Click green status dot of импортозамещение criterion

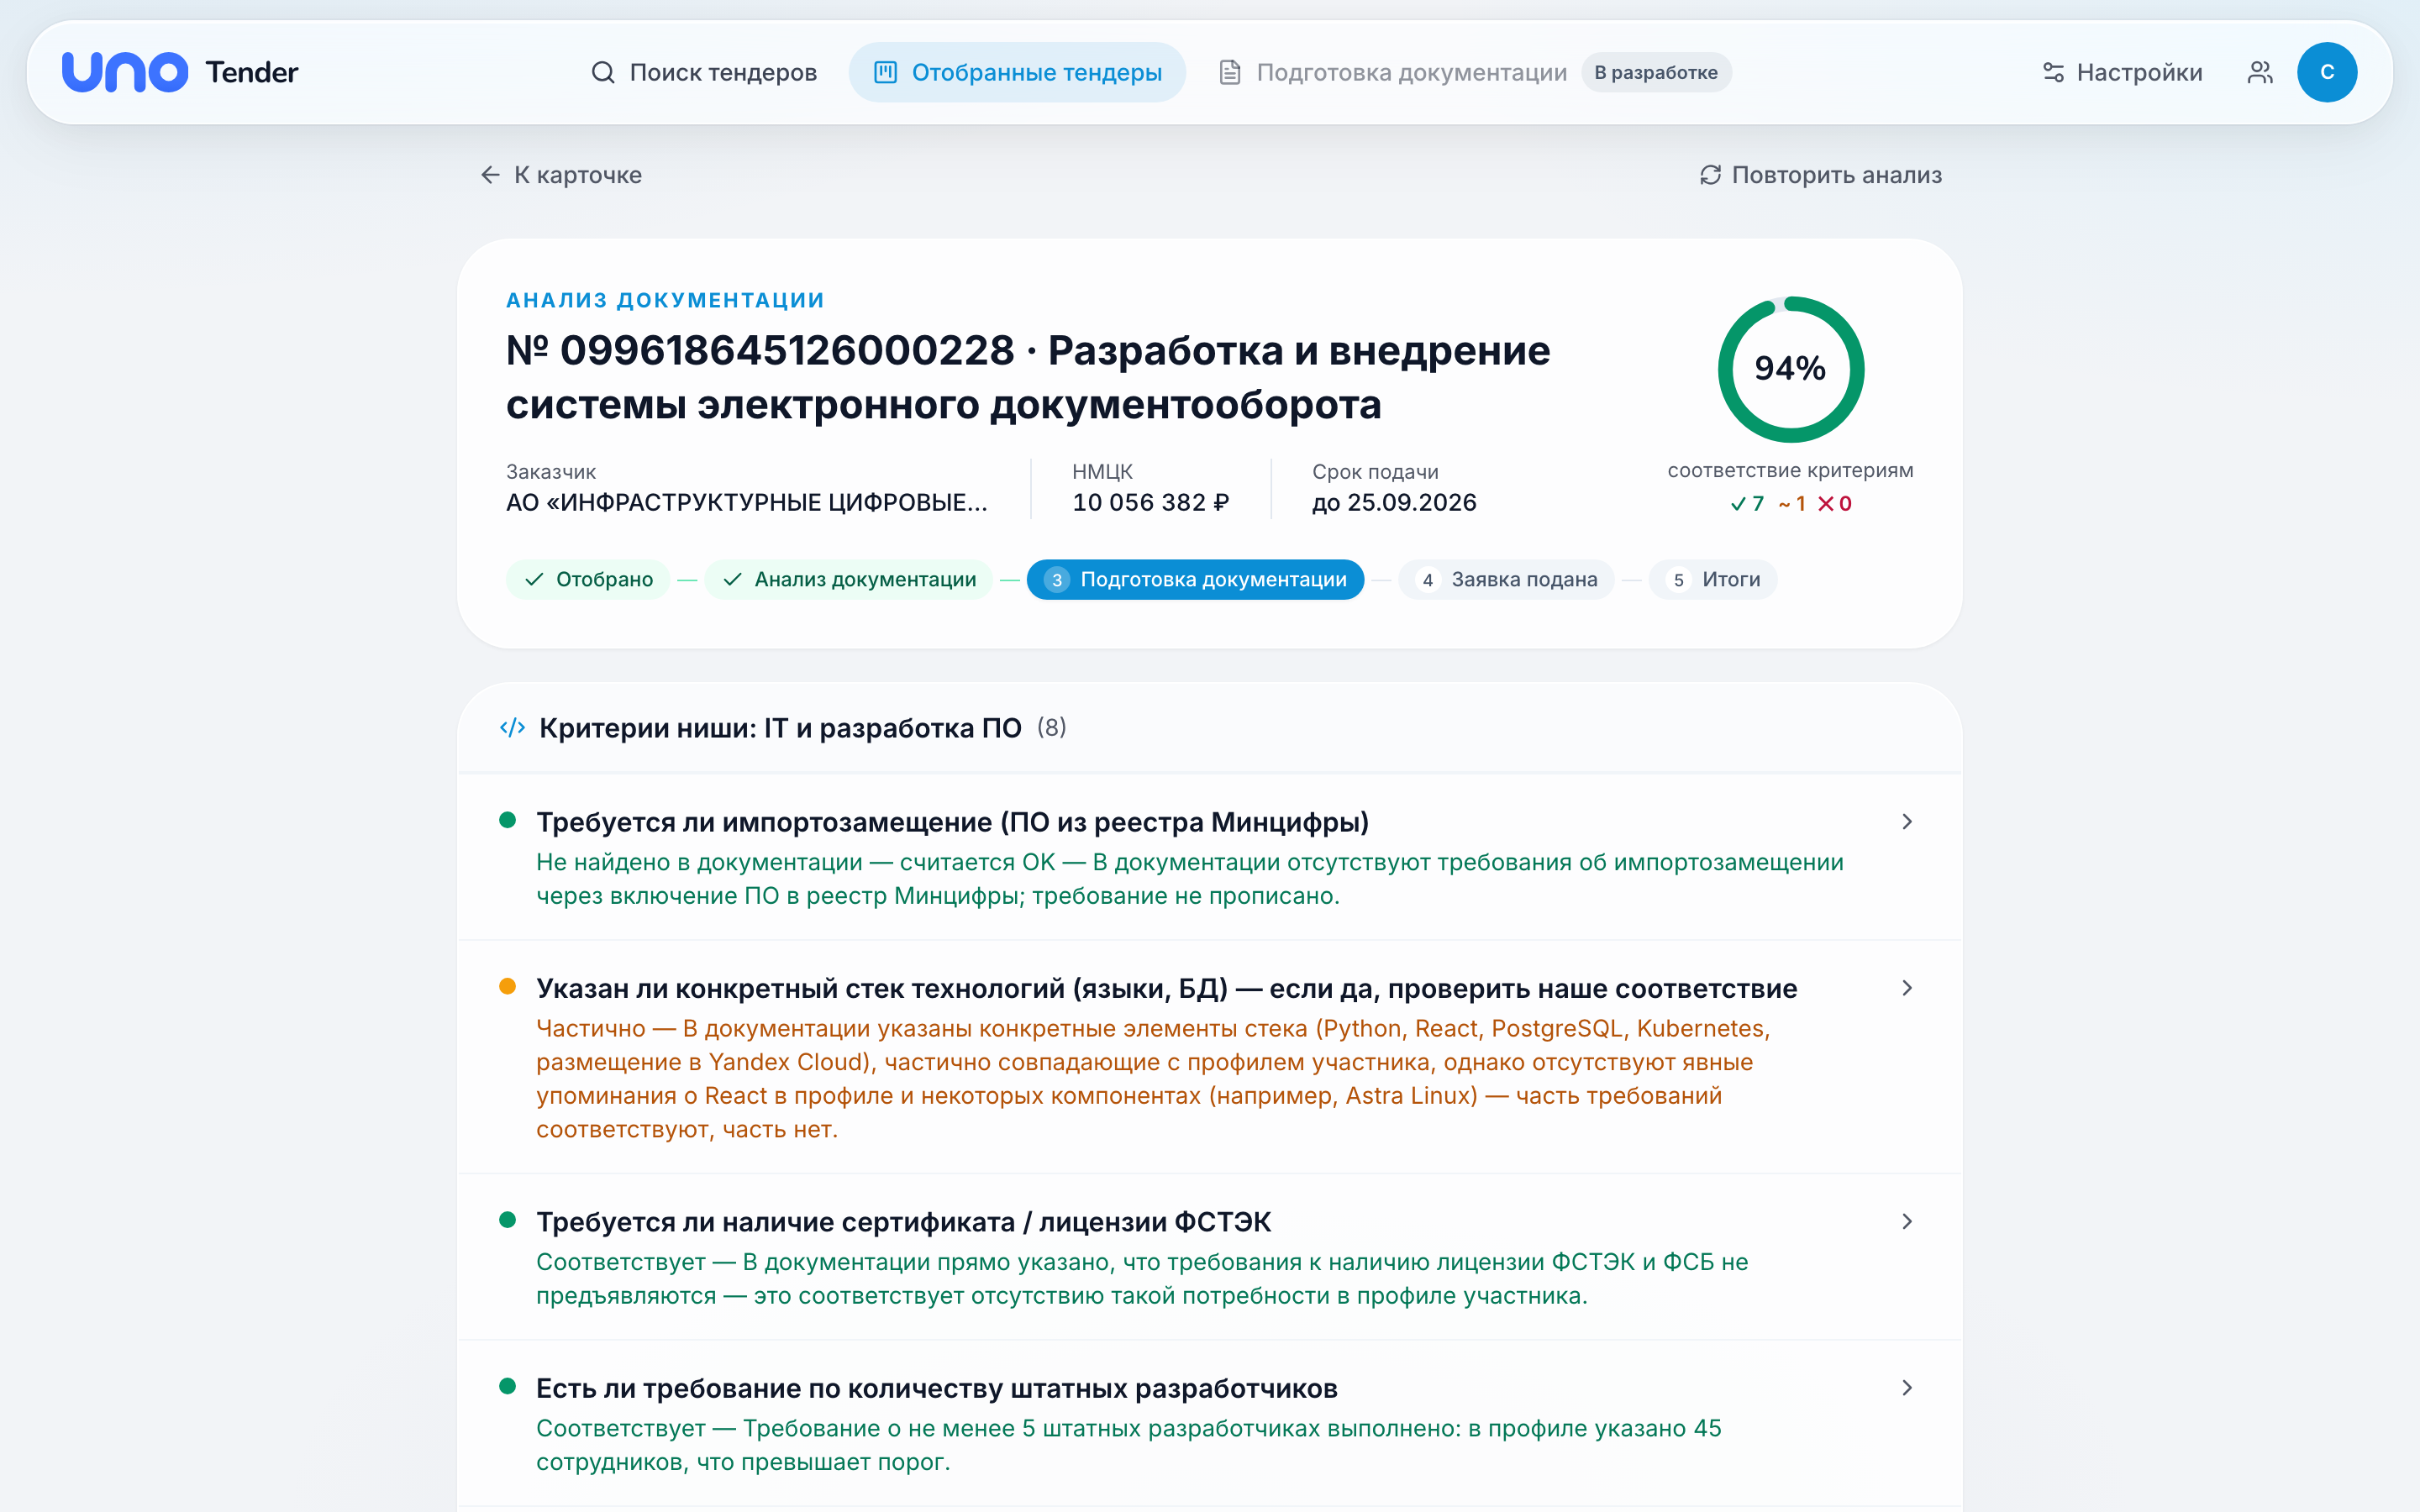point(507,820)
